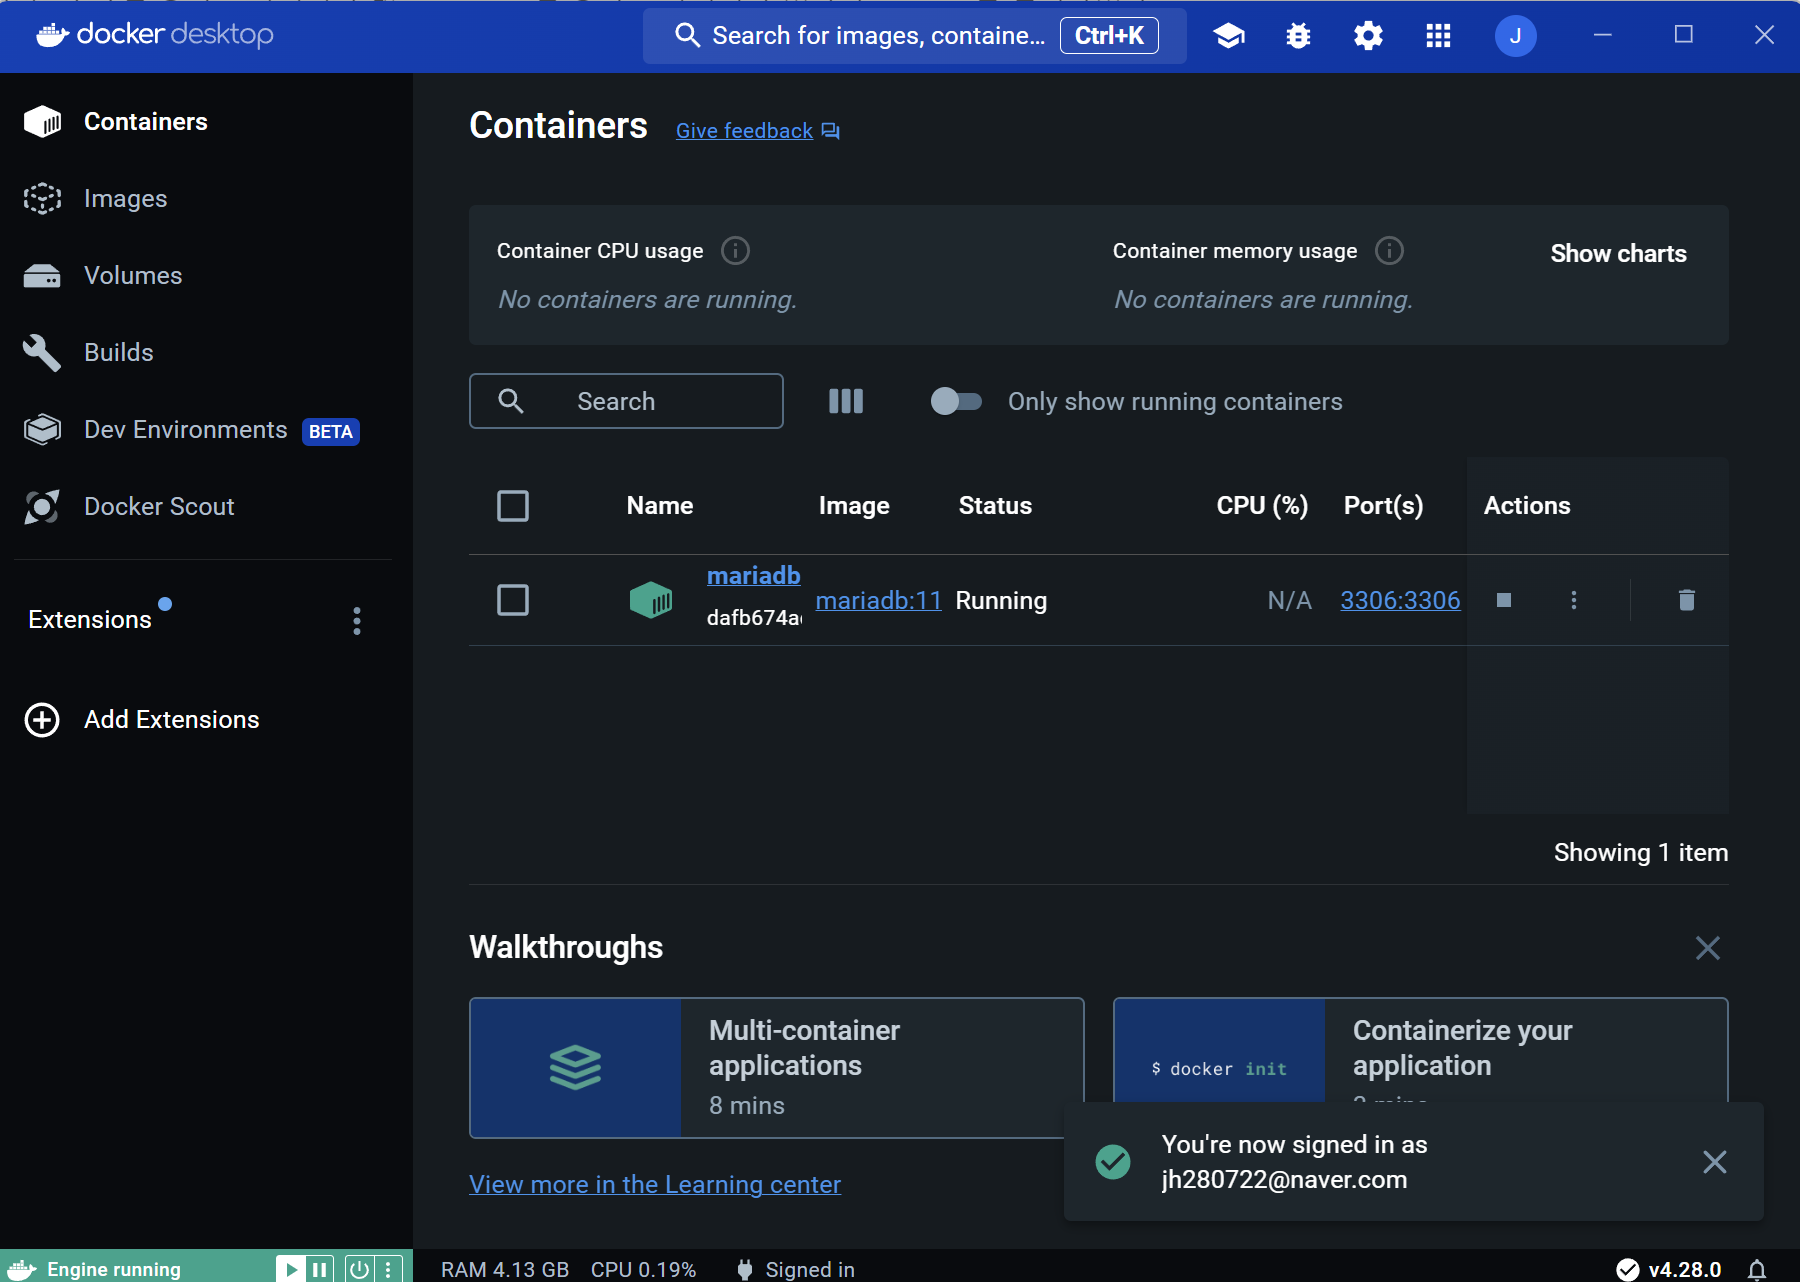Screen dimensions: 1800x1282
Task: Dismiss the signed-in notification
Action: coord(1714,1162)
